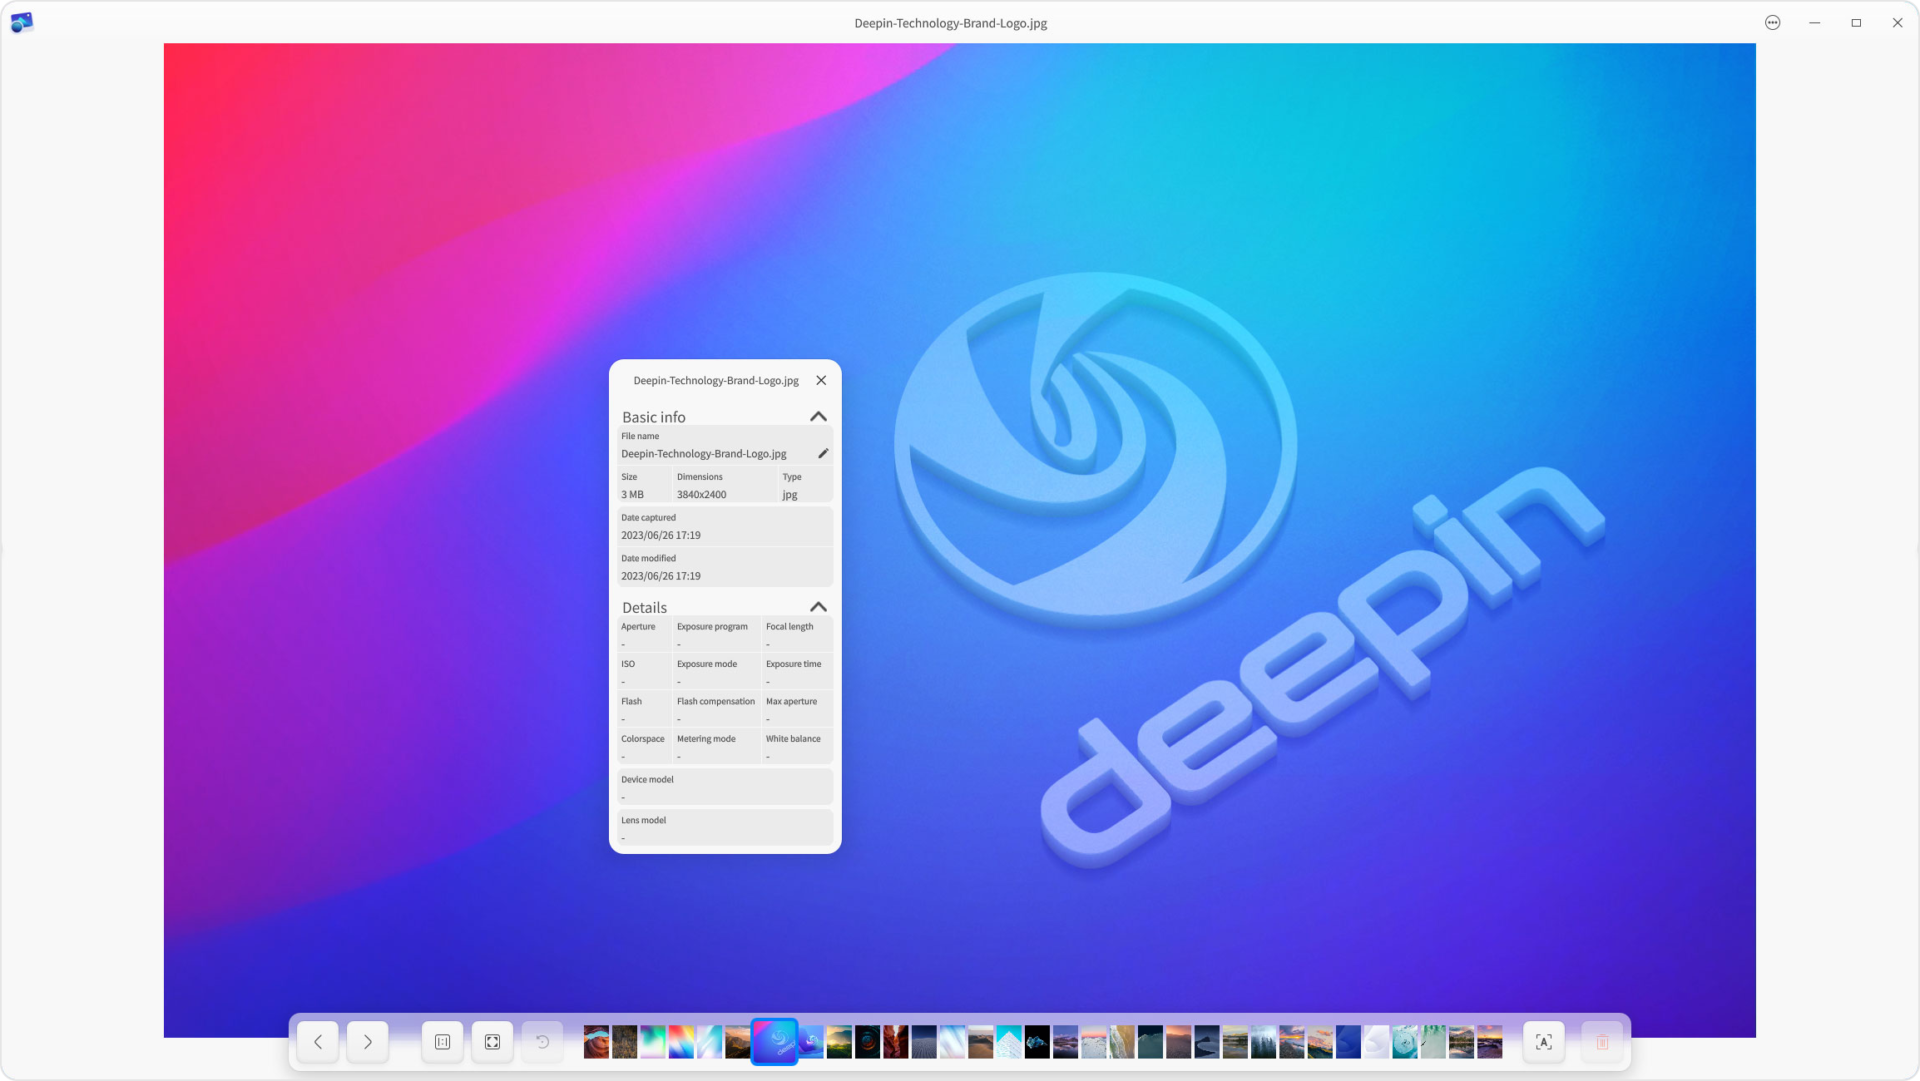
Task: Click the 'Device model' field
Action: tap(725, 788)
